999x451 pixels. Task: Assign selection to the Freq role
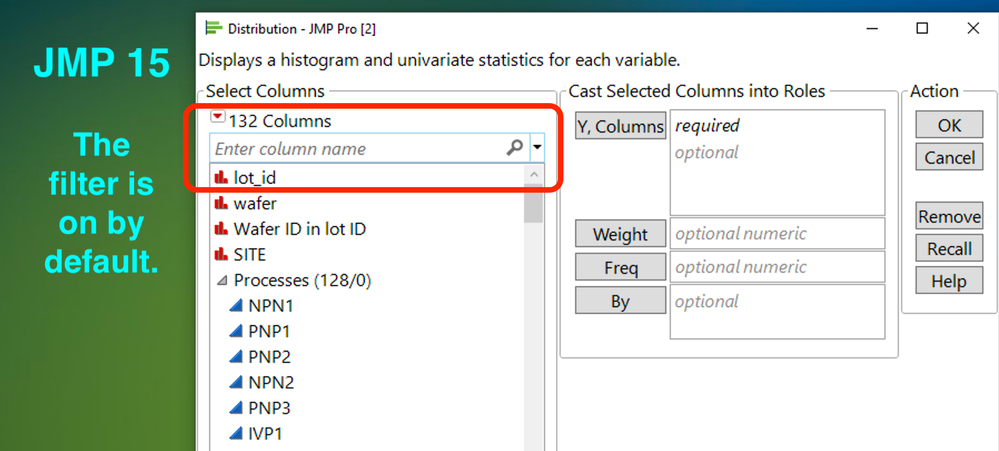(620, 268)
